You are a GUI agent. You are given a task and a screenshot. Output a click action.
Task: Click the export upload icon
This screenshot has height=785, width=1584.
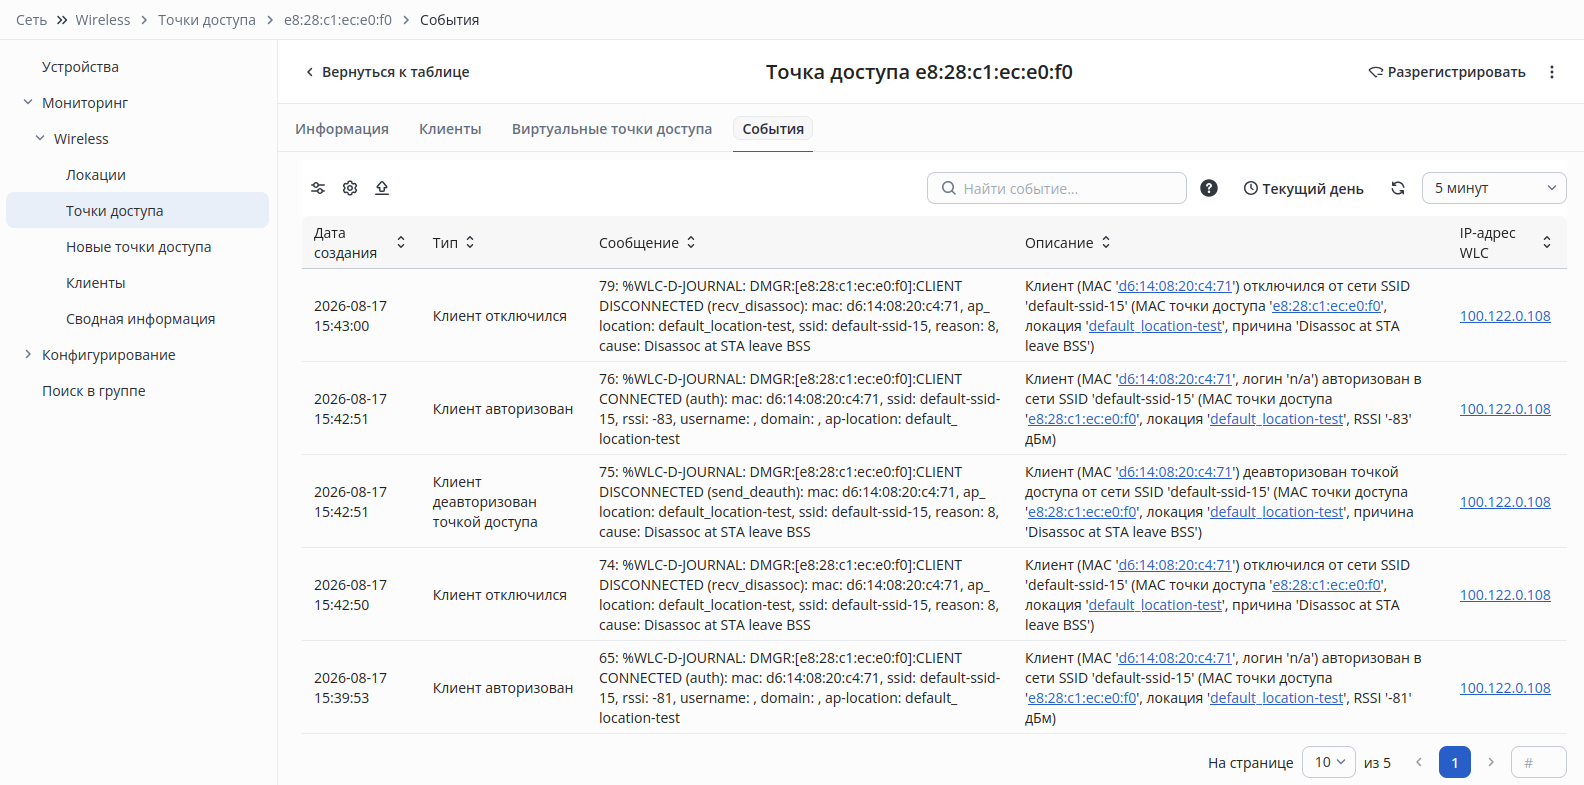click(x=382, y=188)
